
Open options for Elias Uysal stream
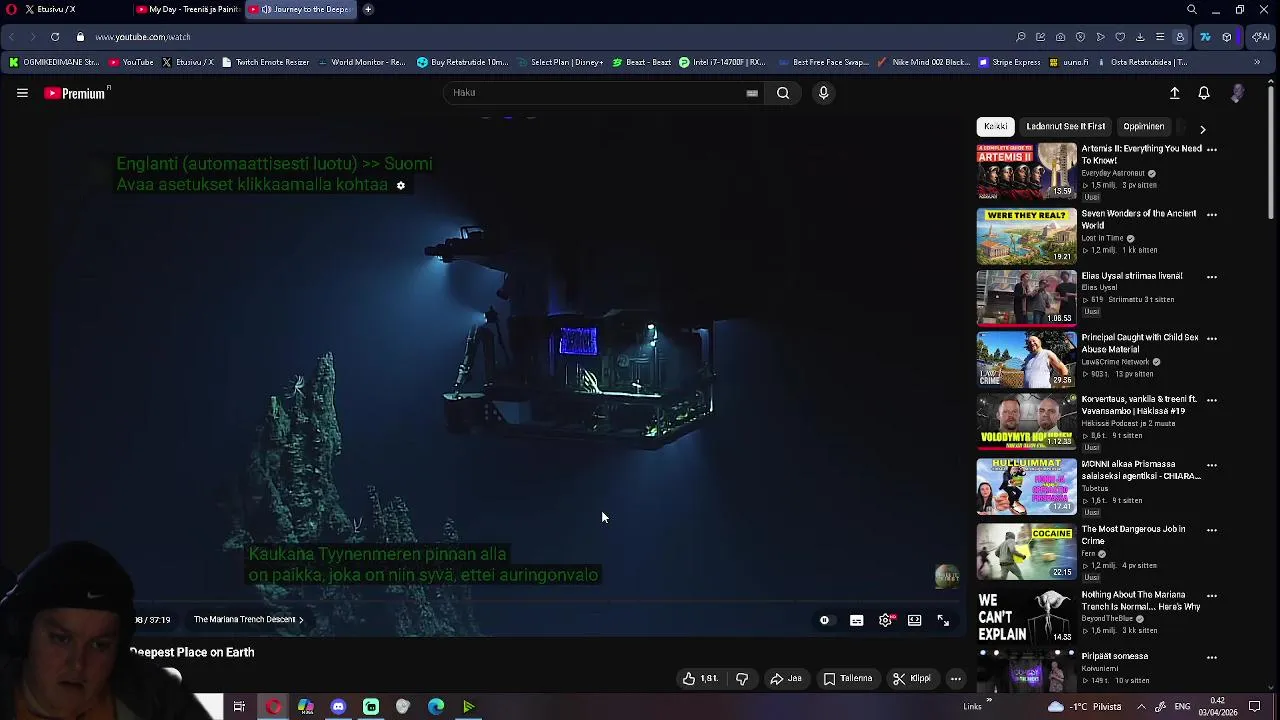pos(1212,276)
